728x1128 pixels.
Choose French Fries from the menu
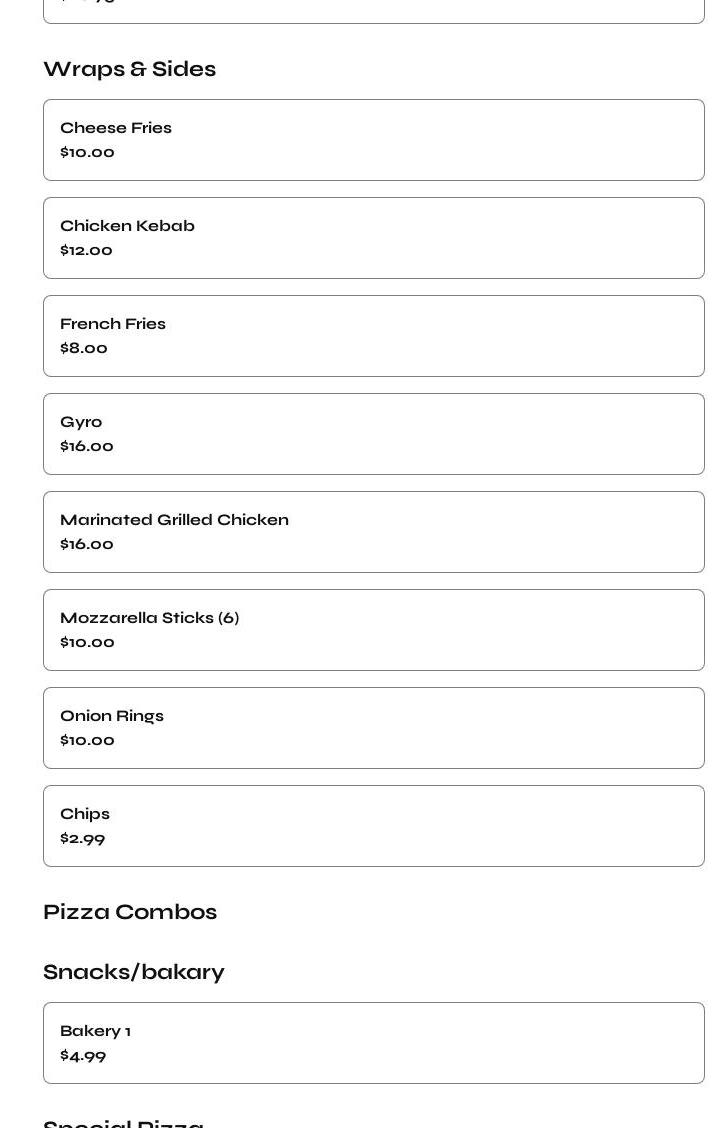point(373,336)
